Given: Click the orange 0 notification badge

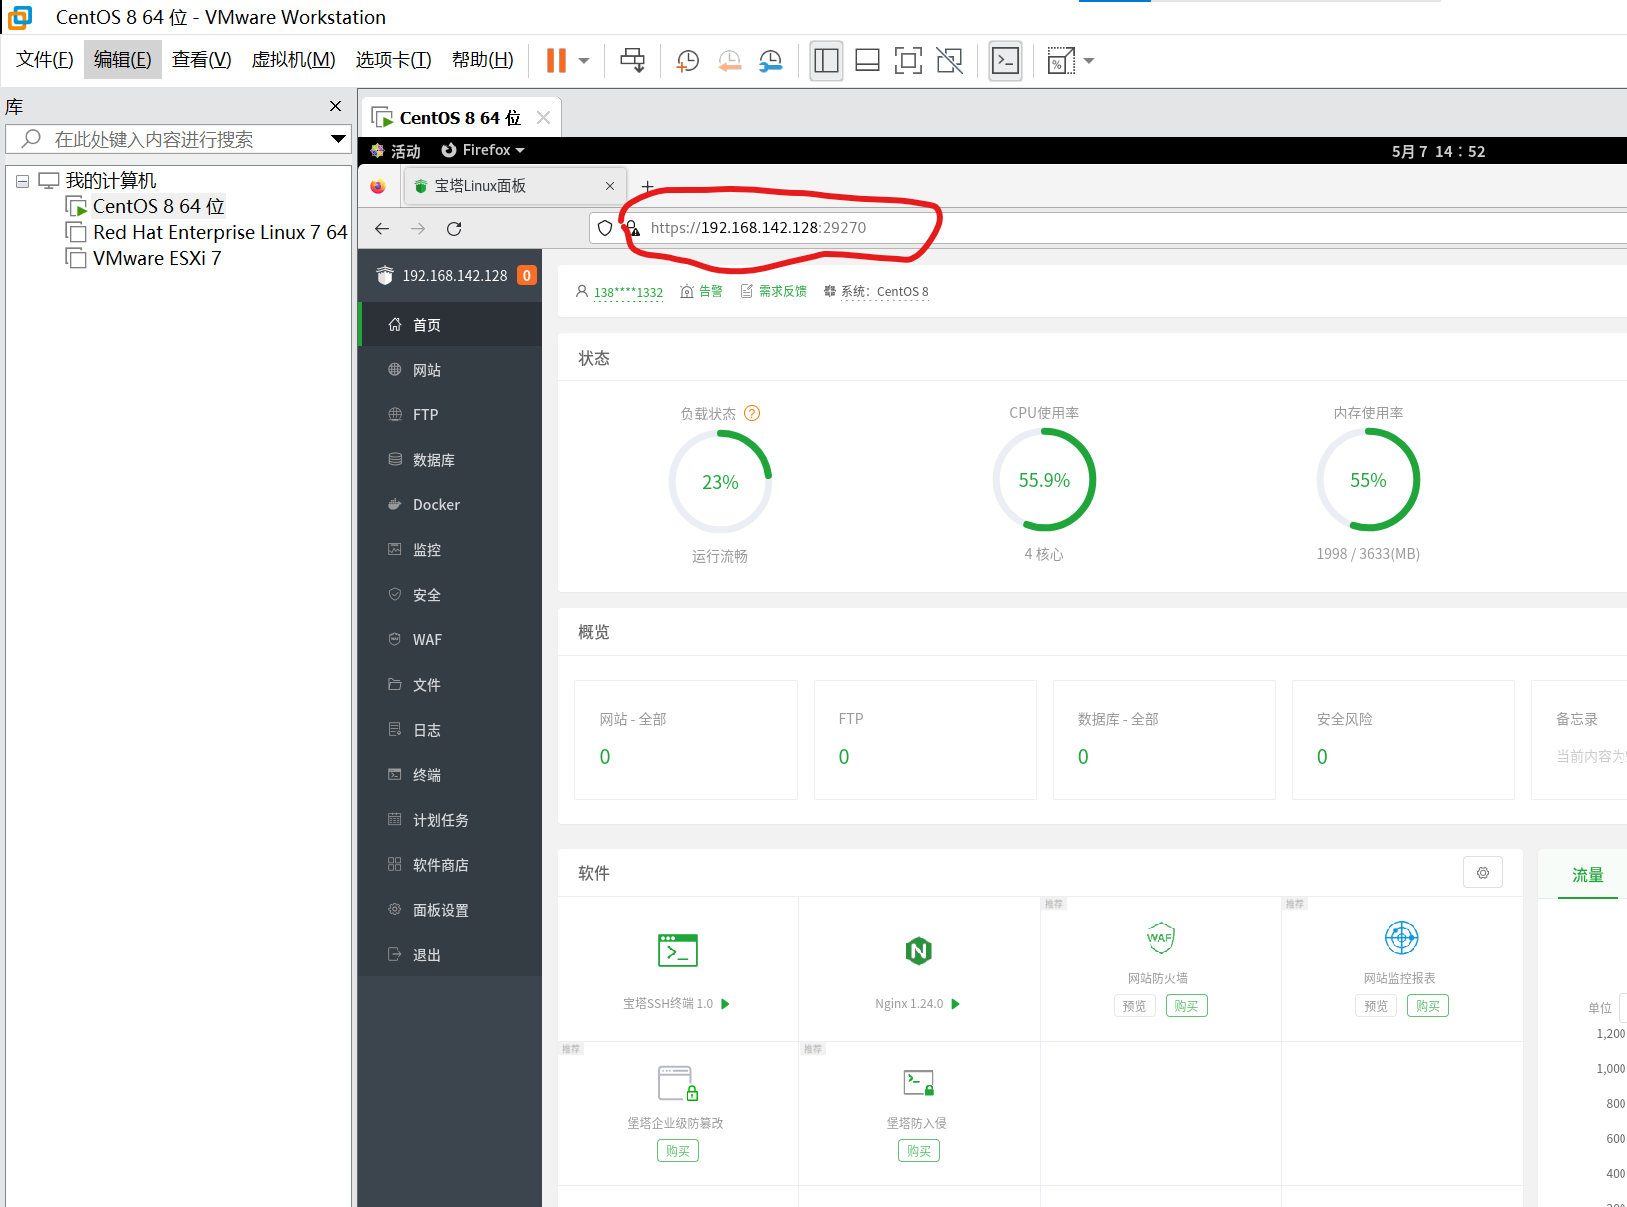Looking at the screenshot, I should (527, 275).
